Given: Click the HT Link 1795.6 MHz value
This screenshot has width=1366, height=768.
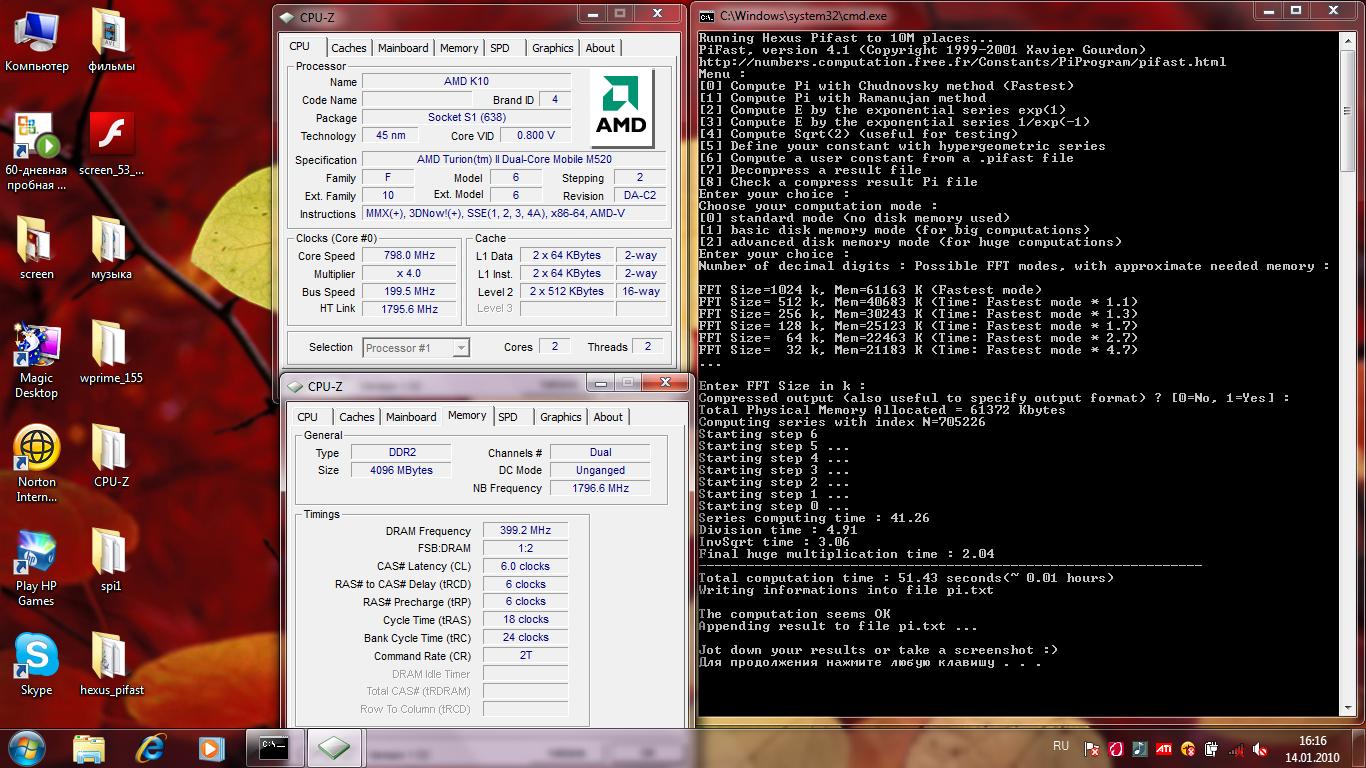Looking at the screenshot, I should coord(409,309).
